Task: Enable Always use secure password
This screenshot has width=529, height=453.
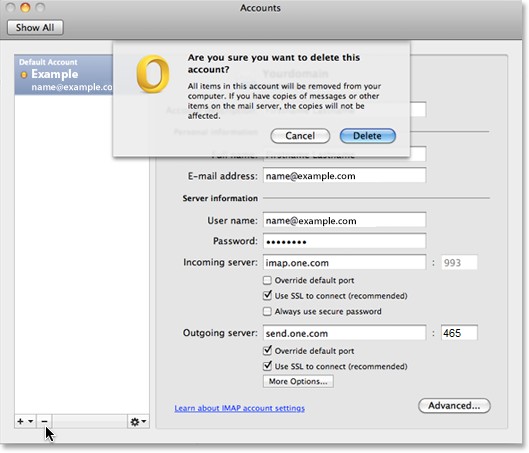Action: tap(267, 311)
